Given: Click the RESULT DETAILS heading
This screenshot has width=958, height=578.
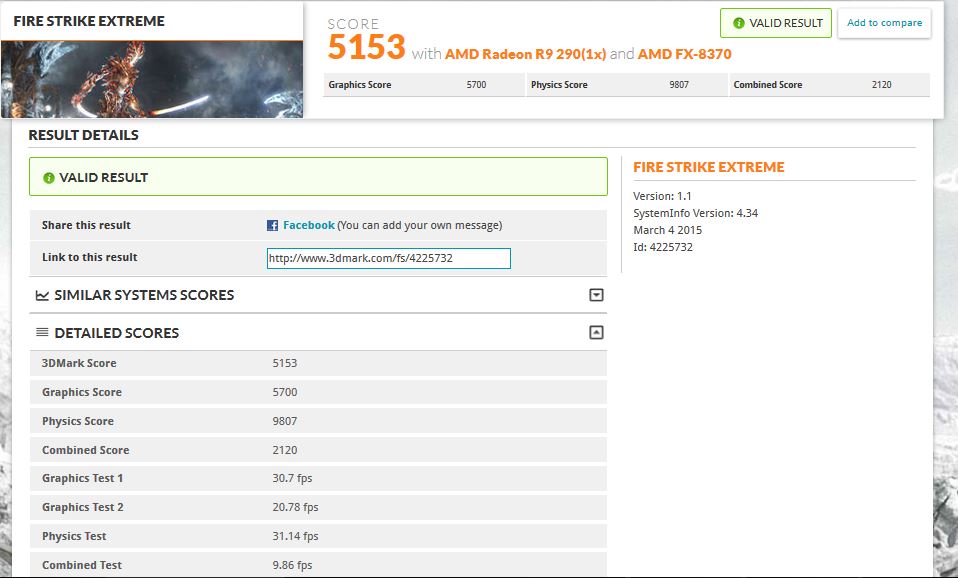Looking at the screenshot, I should tap(84, 135).
